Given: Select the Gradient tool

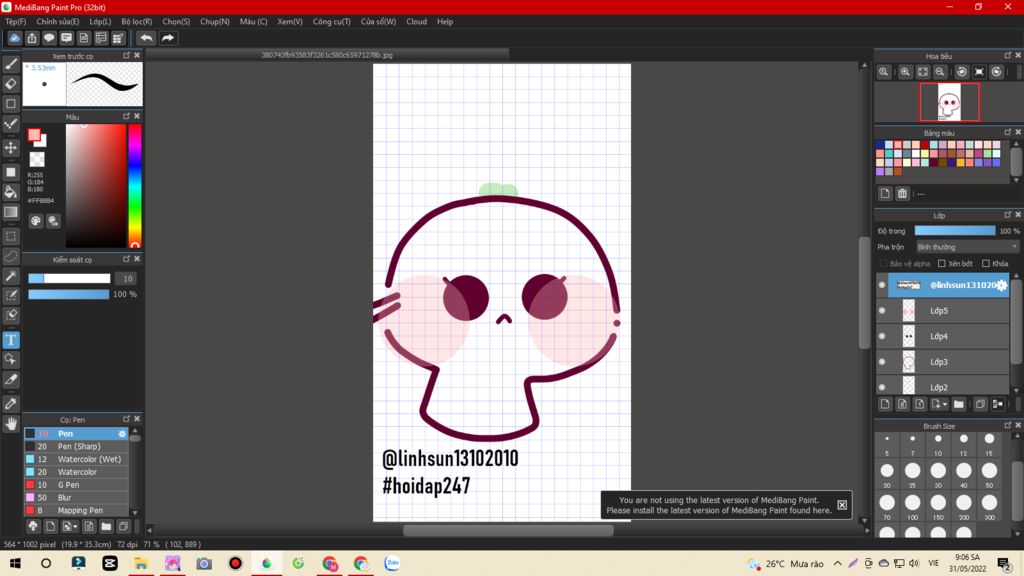Looking at the screenshot, I should coord(11,212).
